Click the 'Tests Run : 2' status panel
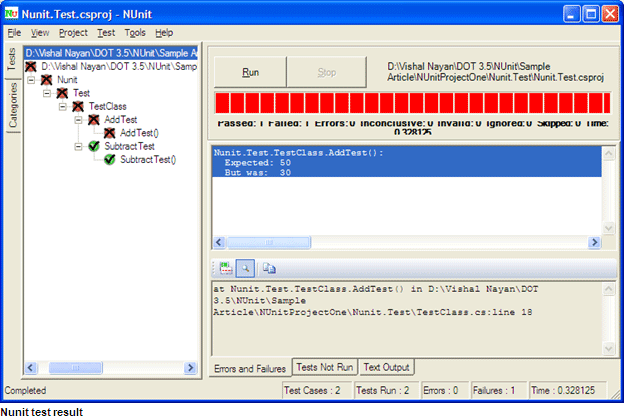This screenshot has width=624, height=416. 387,390
